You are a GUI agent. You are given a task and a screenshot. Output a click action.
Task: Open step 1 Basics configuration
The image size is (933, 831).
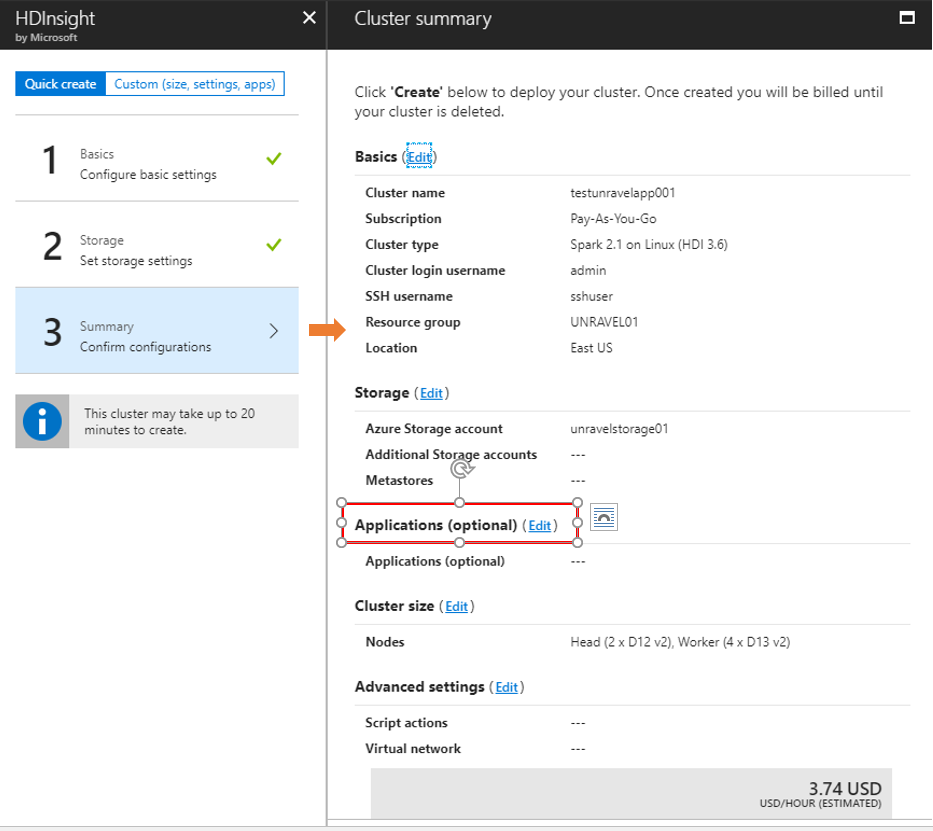[157, 159]
